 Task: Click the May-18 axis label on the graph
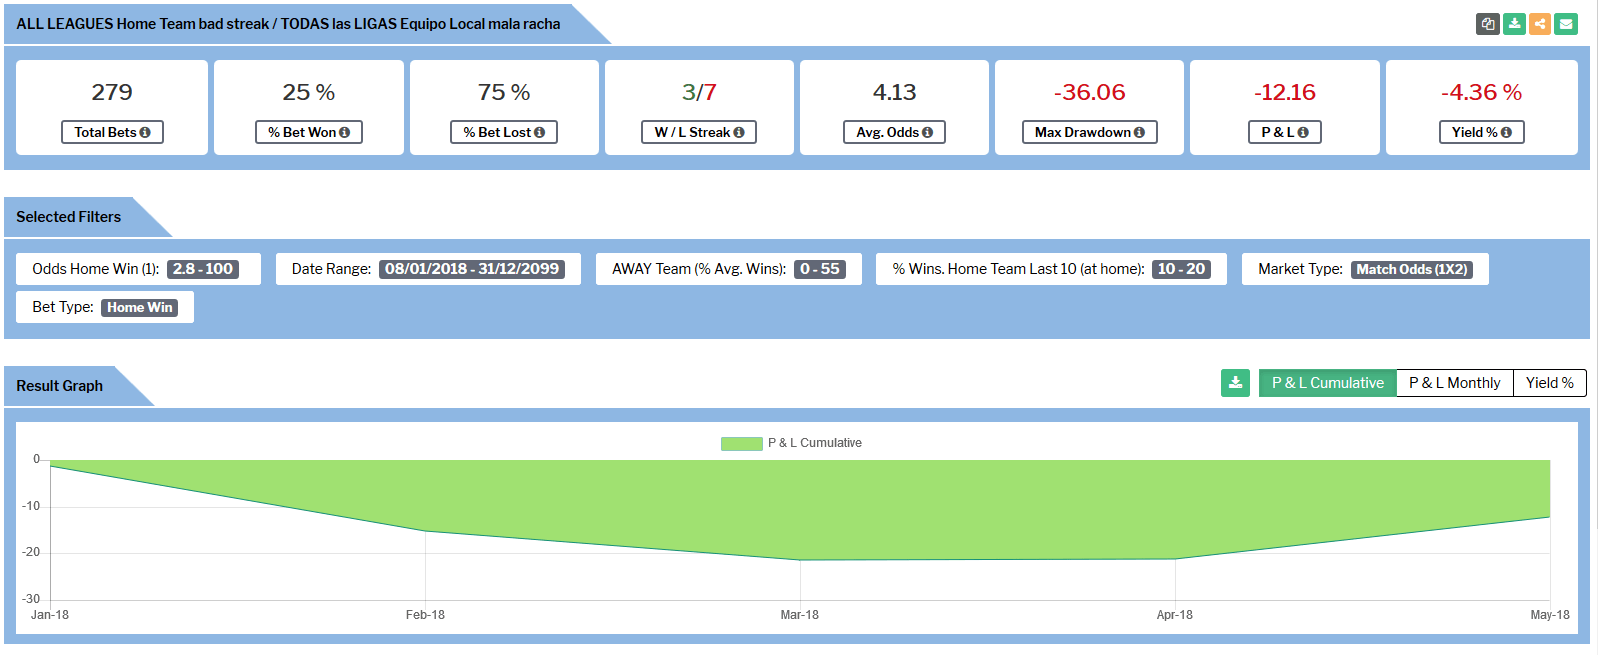coord(1549,615)
